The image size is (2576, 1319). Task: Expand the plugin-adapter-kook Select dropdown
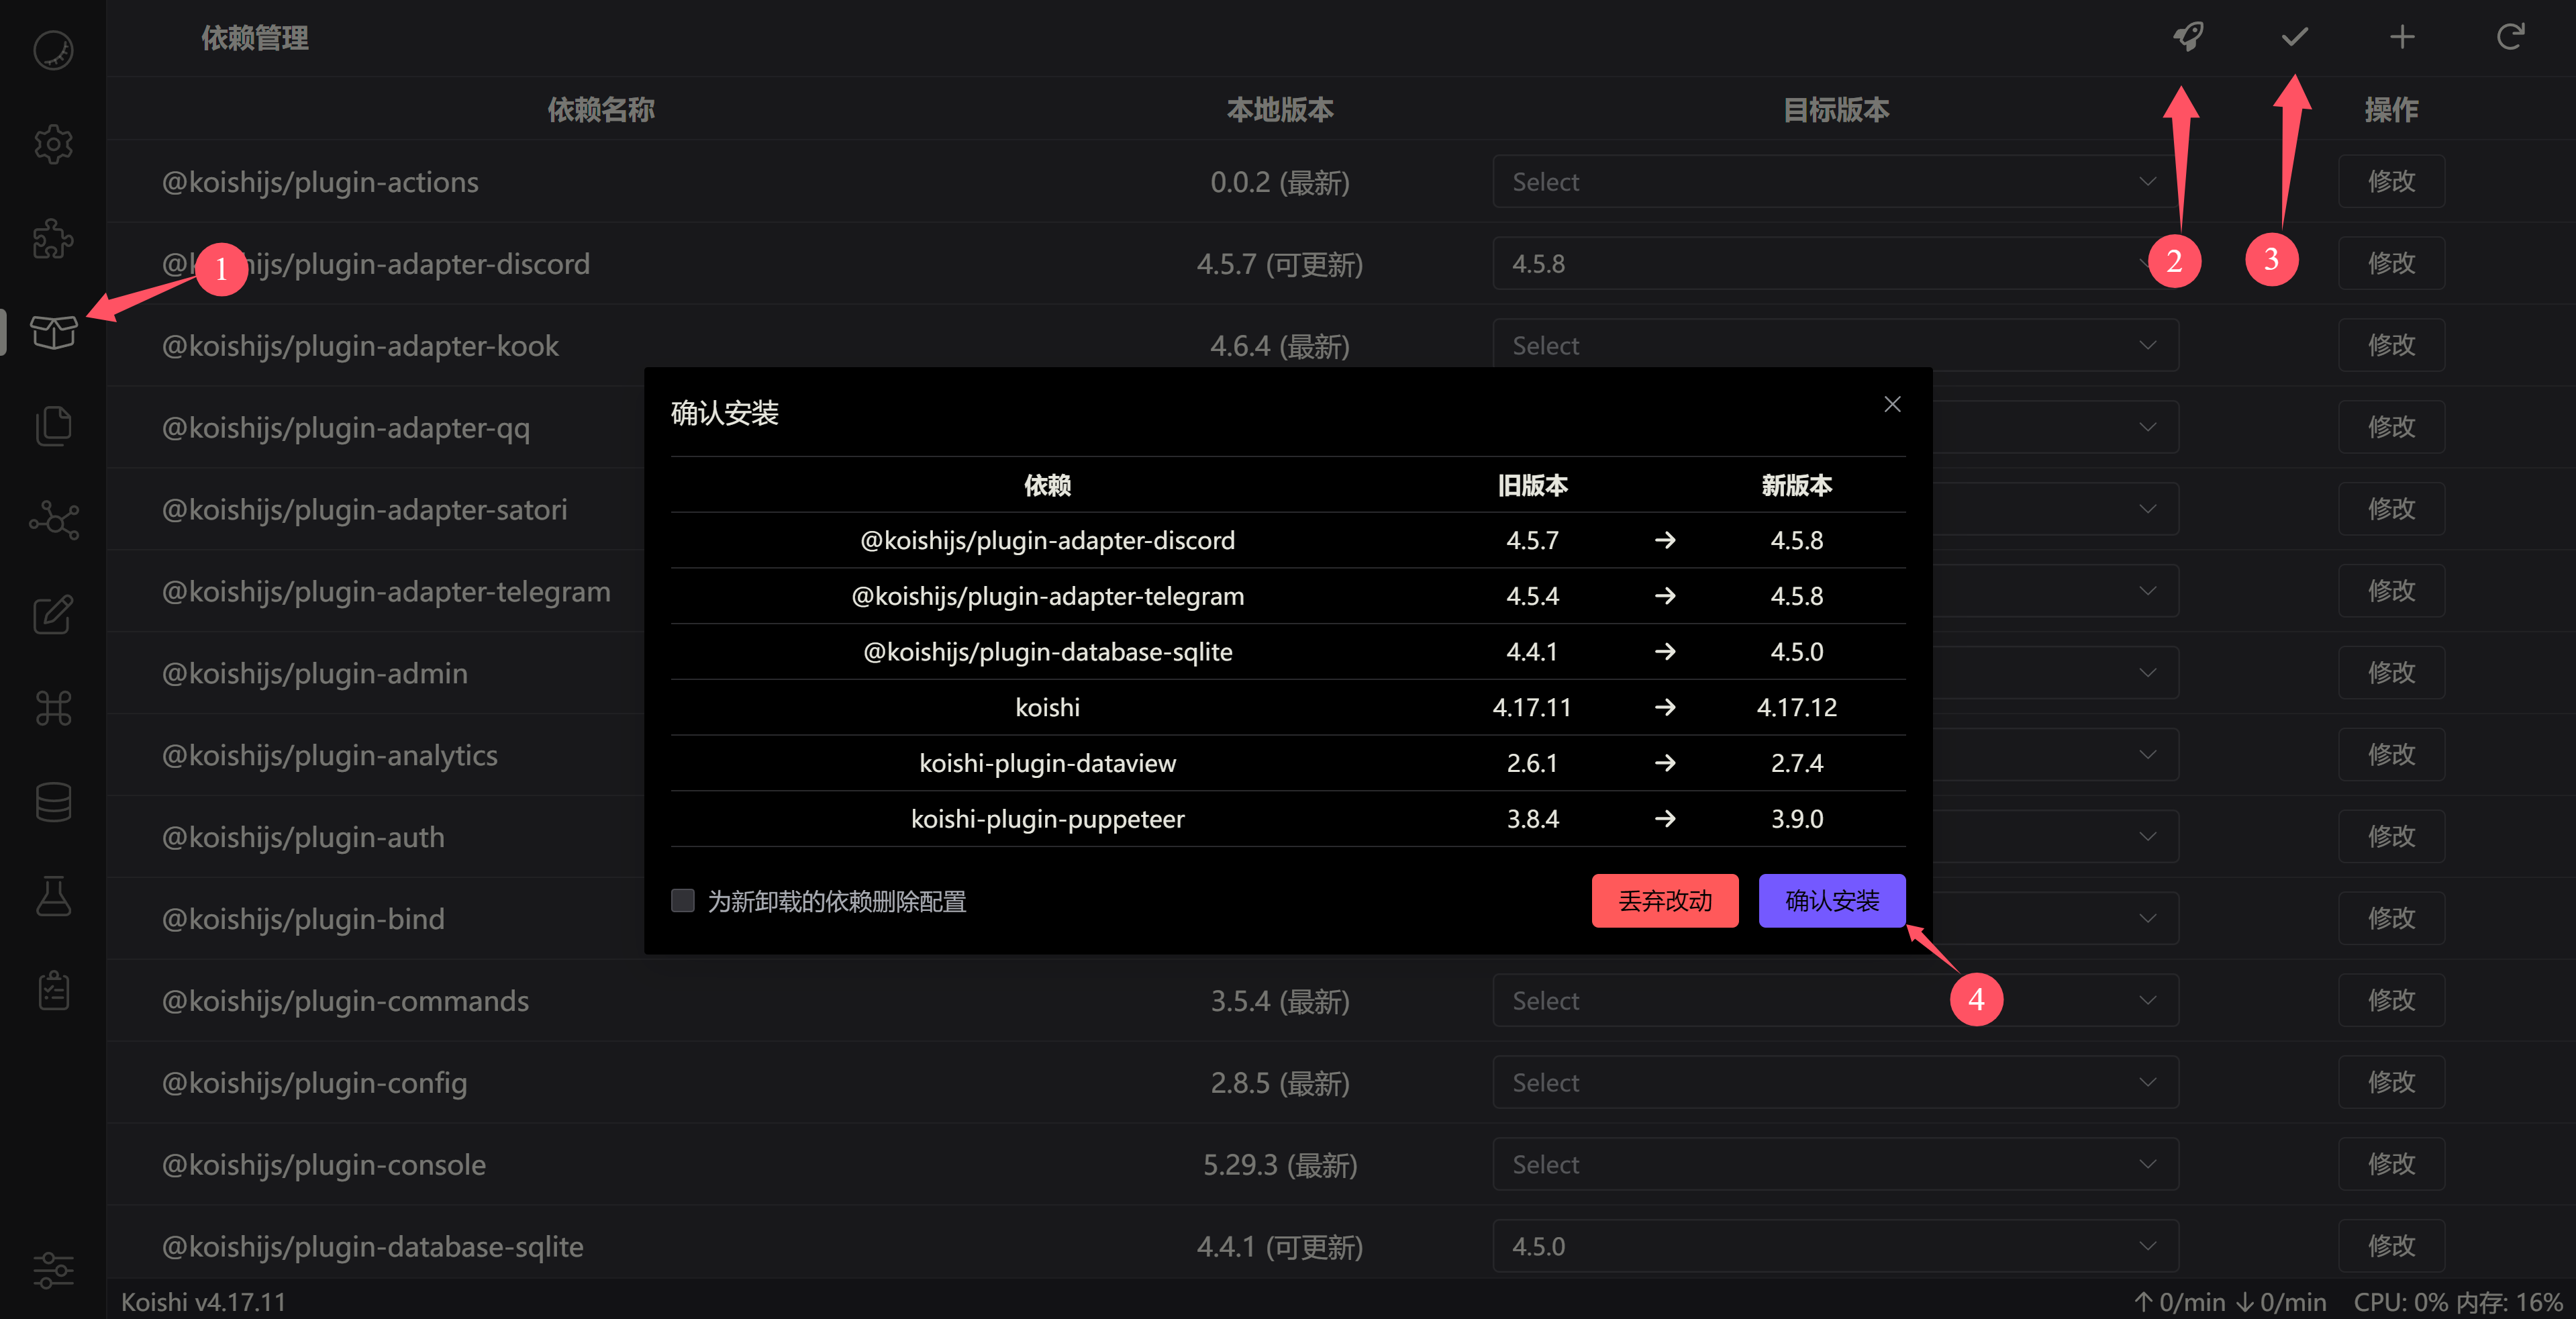pos(1835,345)
